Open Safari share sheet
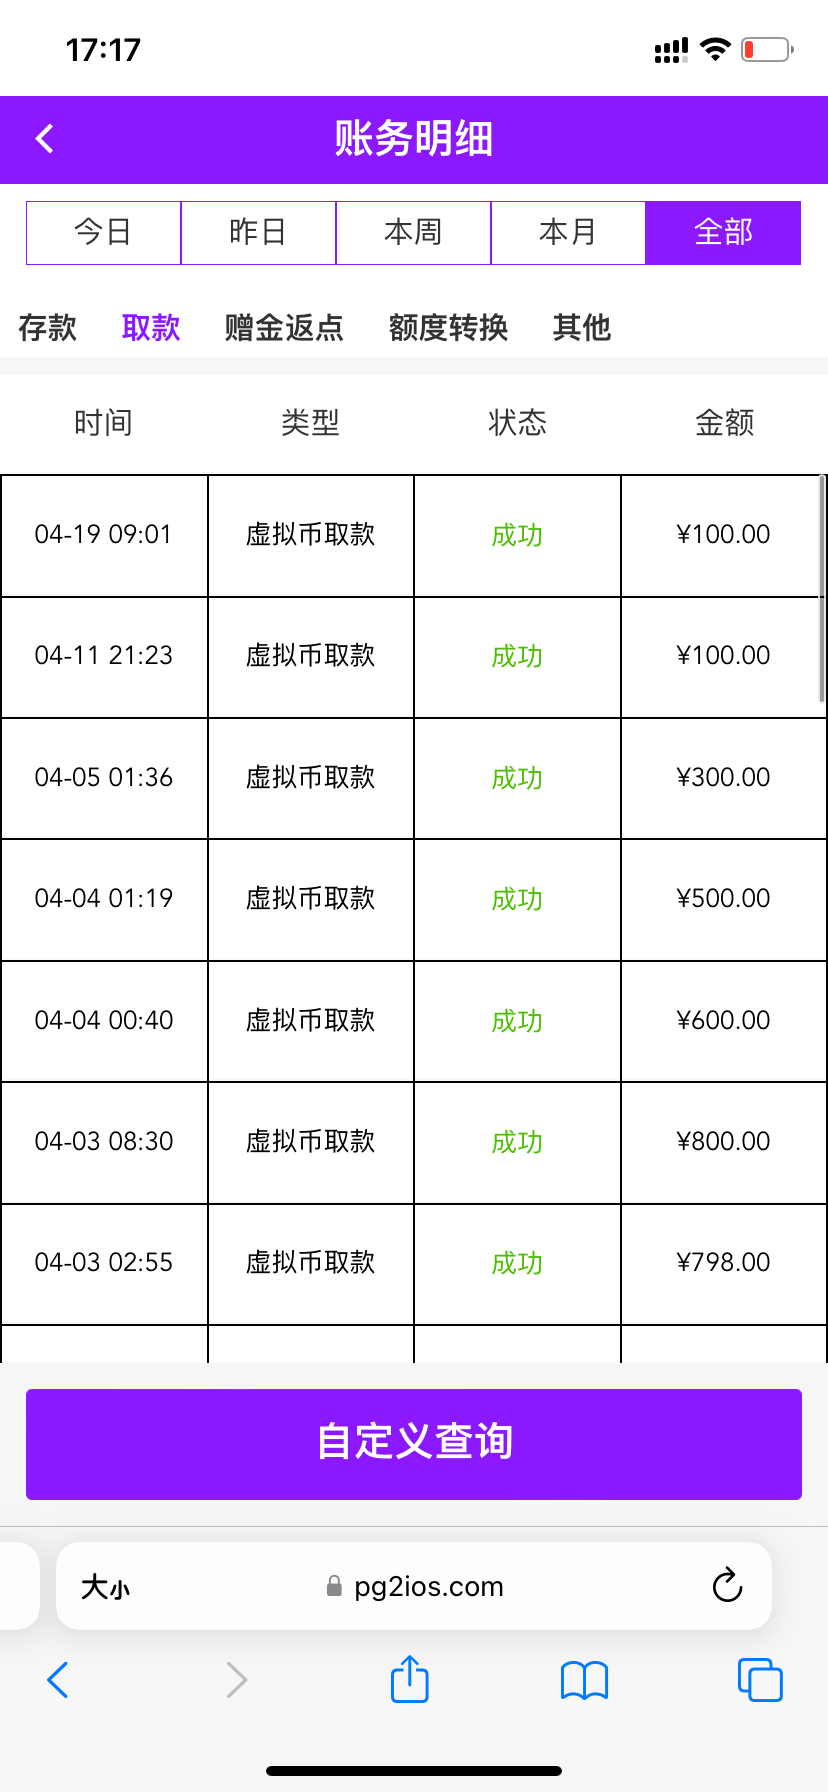This screenshot has width=828, height=1792. [410, 1679]
